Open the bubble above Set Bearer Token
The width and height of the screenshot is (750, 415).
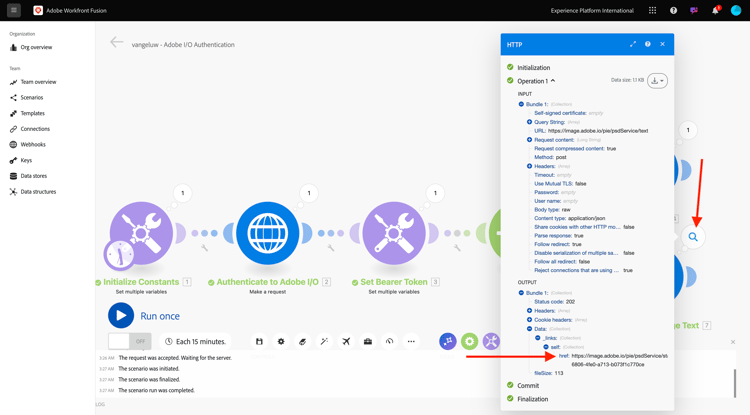[x=435, y=193]
